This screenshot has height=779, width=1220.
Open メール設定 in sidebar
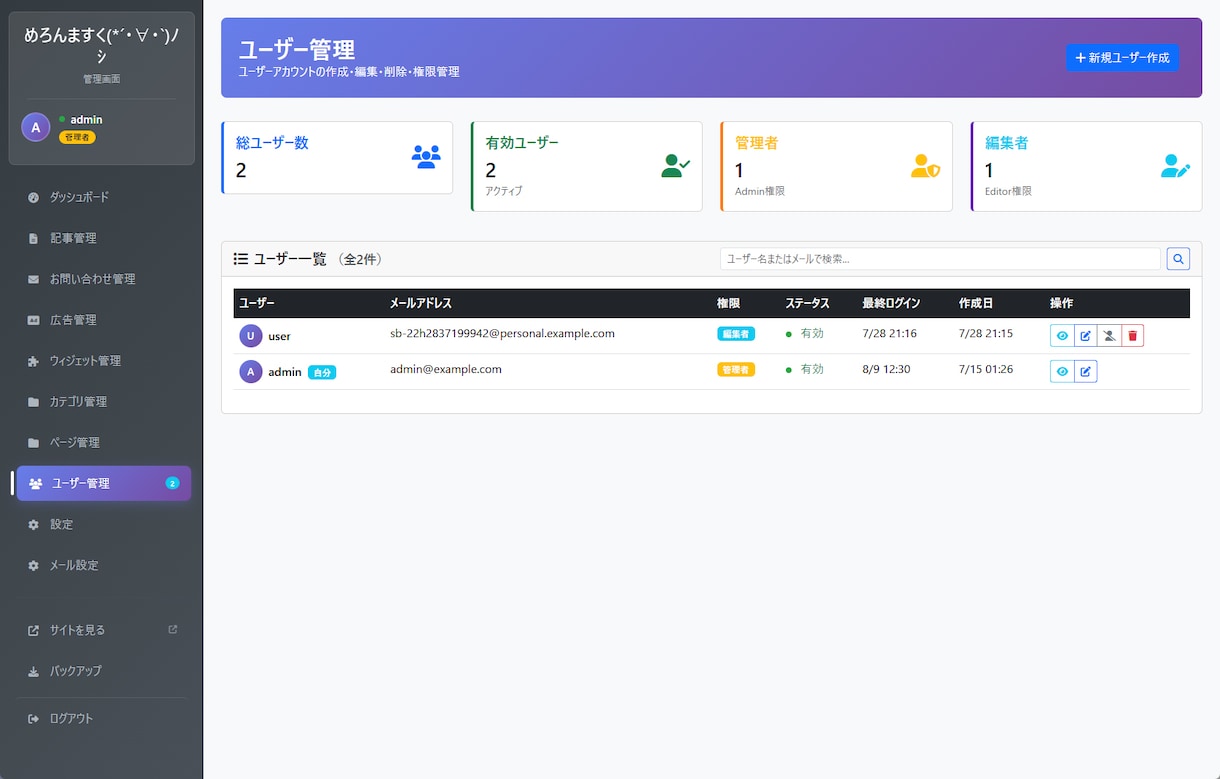pos(102,565)
